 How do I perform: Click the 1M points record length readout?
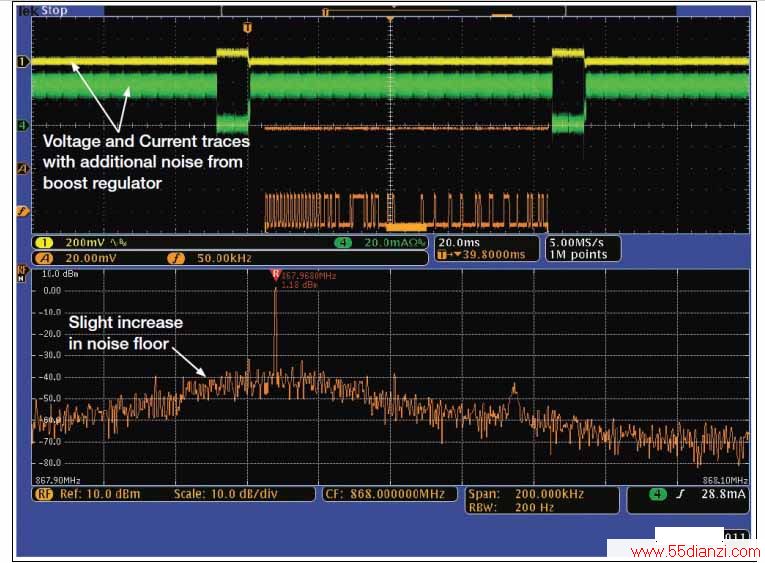coord(579,254)
